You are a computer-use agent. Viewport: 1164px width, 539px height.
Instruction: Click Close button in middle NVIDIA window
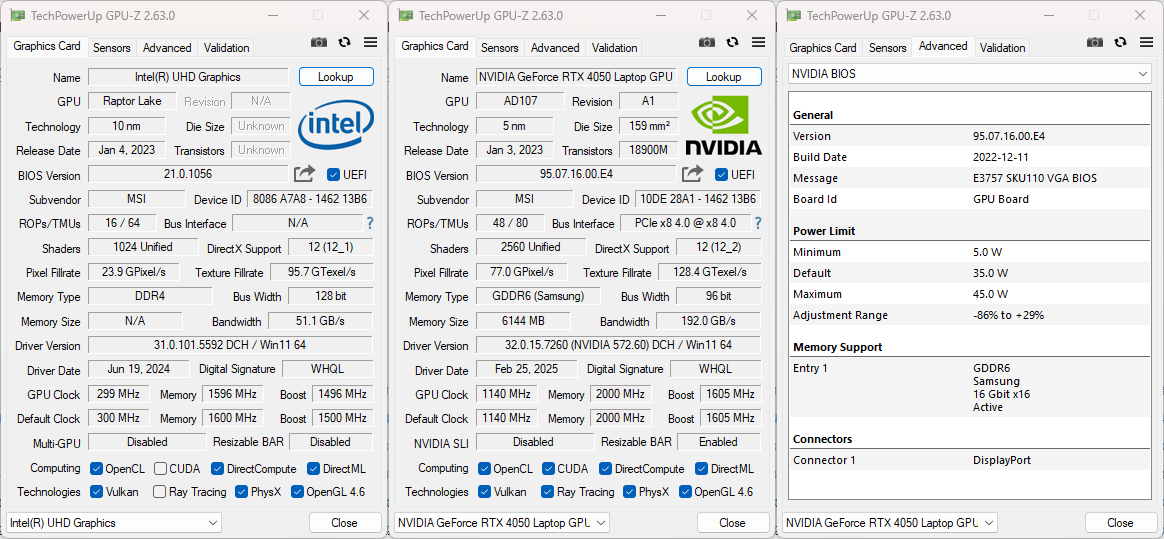pos(733,523)
